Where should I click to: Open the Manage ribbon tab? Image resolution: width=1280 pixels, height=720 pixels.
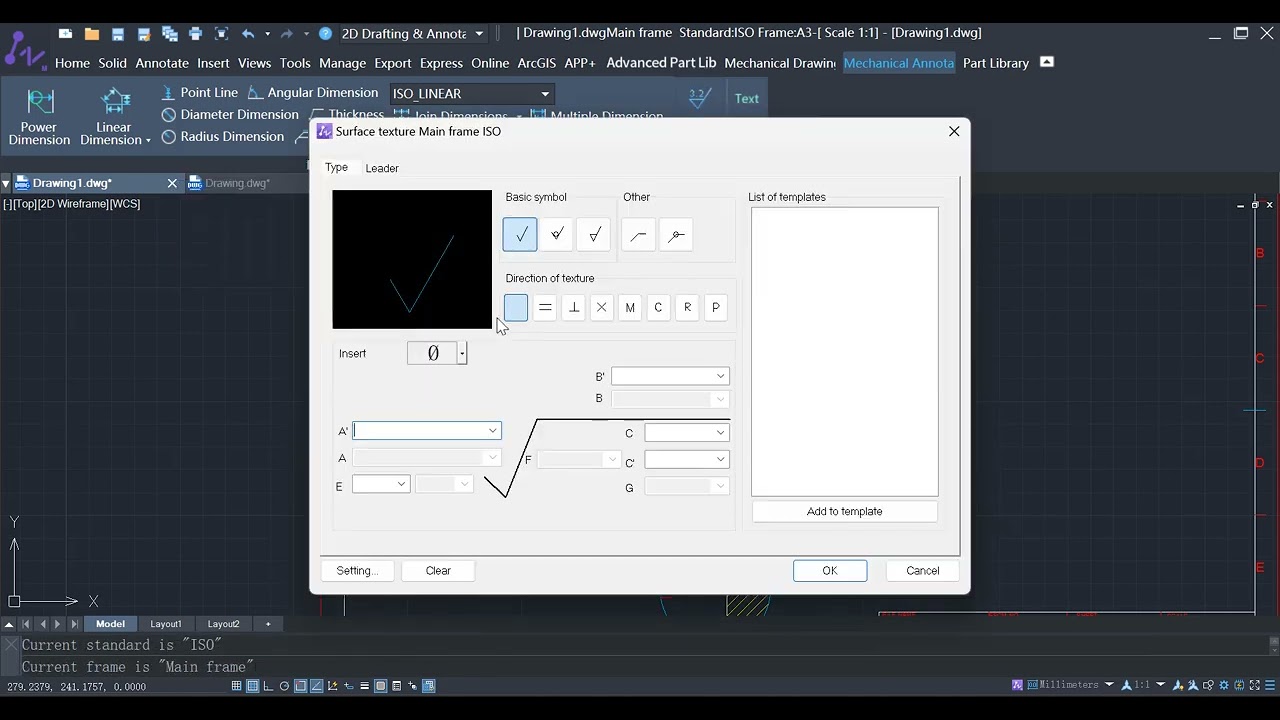pyautogui.click(x=343, y=63)
